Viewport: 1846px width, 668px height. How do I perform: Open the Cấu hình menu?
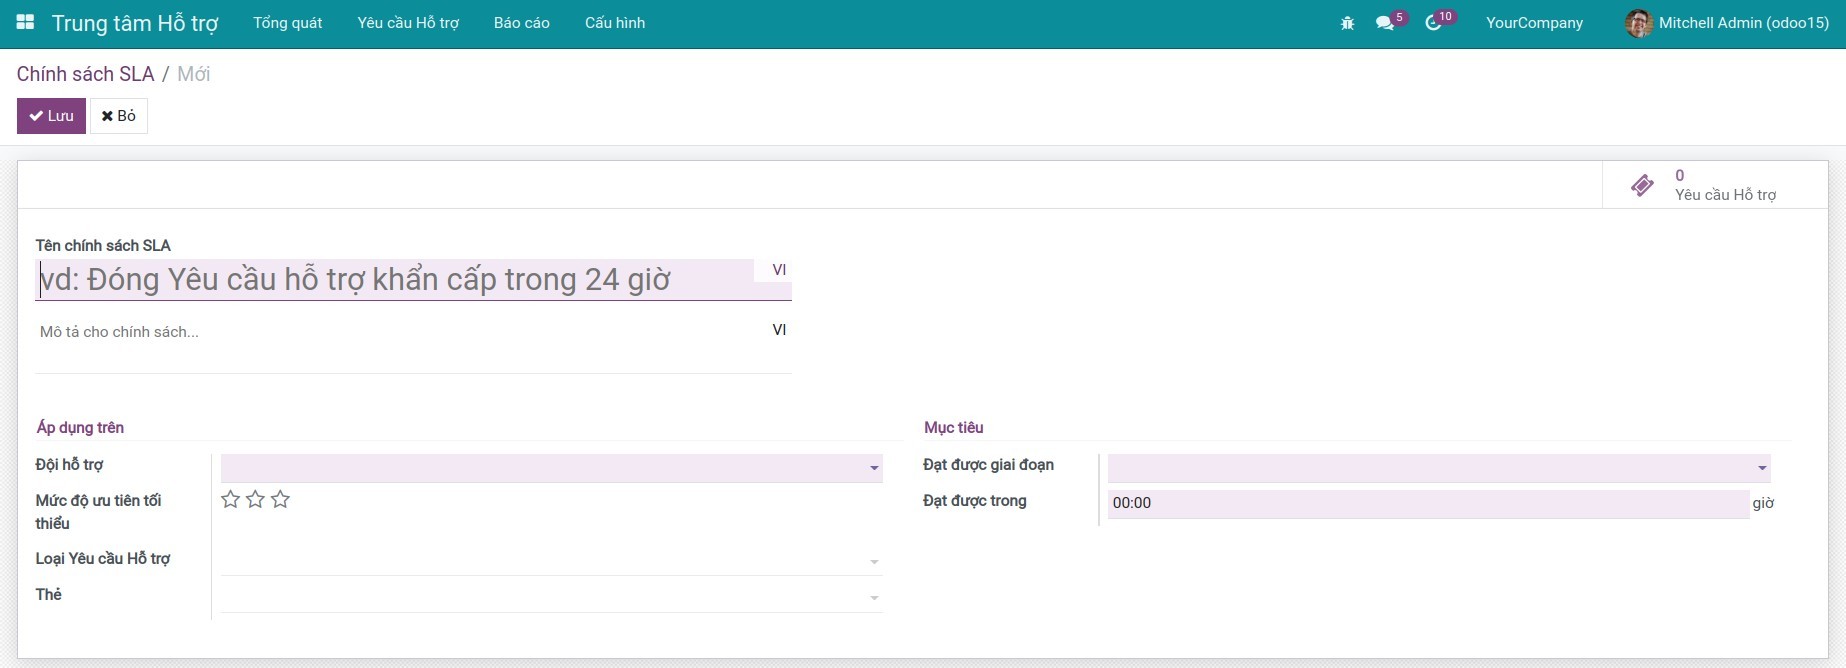tap(614, 23)
